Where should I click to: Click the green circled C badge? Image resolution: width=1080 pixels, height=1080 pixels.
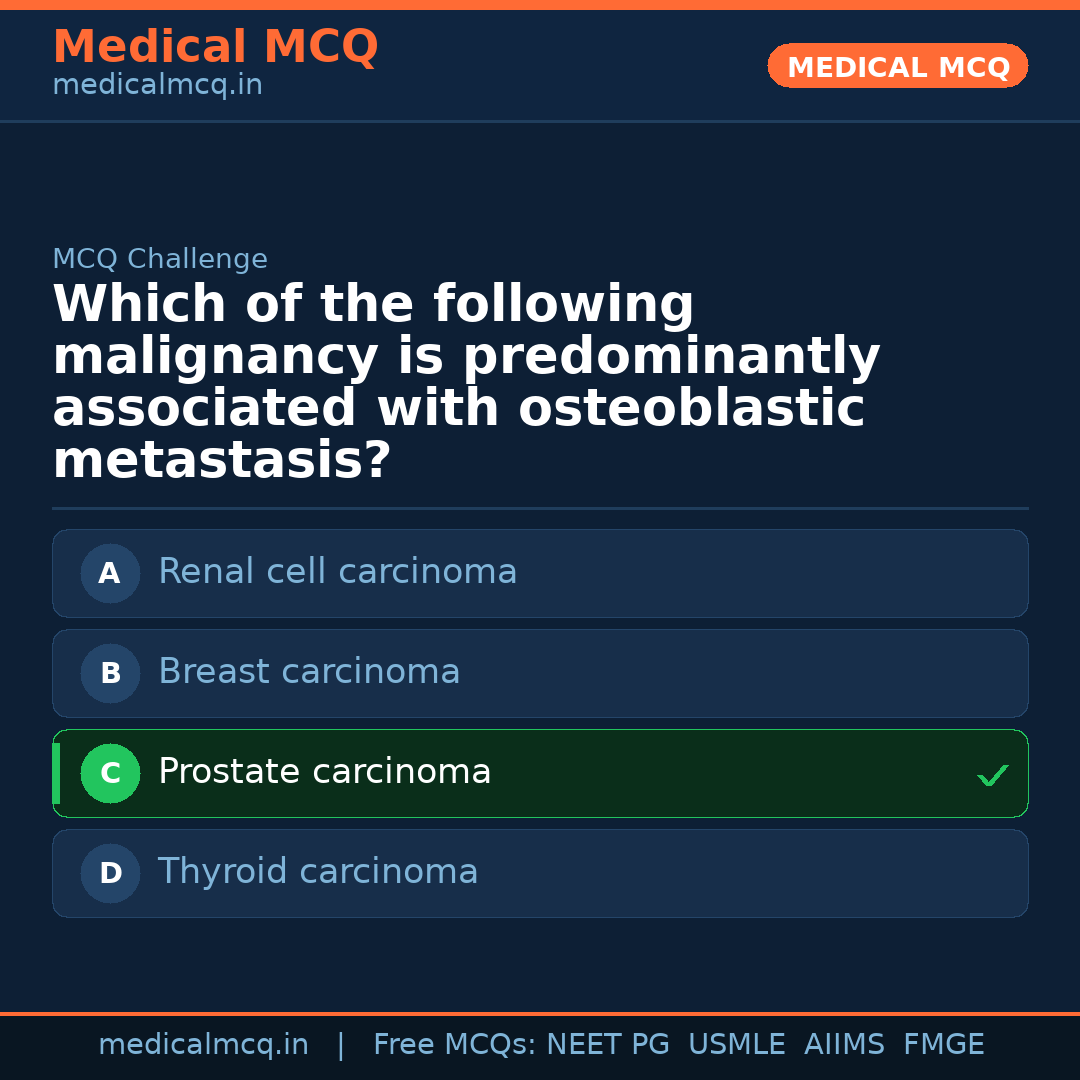[110, 774]
